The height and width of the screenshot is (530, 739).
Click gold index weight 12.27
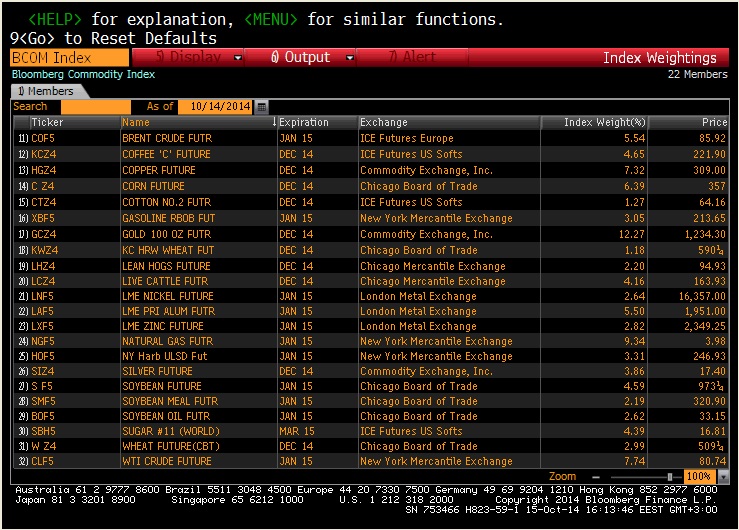632,235
